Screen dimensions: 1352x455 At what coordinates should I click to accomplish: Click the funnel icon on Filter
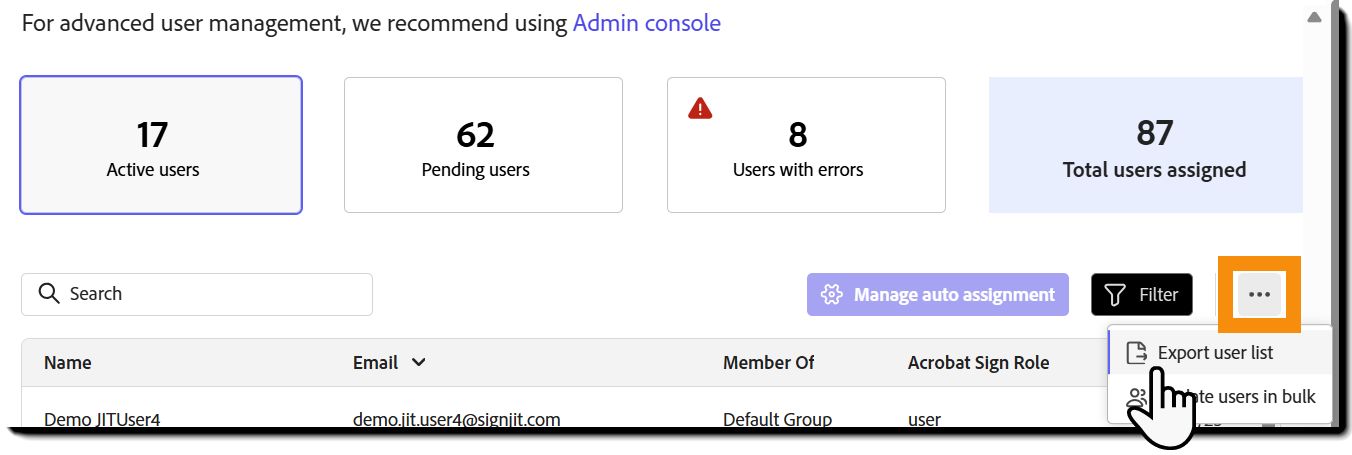(x=1115, y=295)
